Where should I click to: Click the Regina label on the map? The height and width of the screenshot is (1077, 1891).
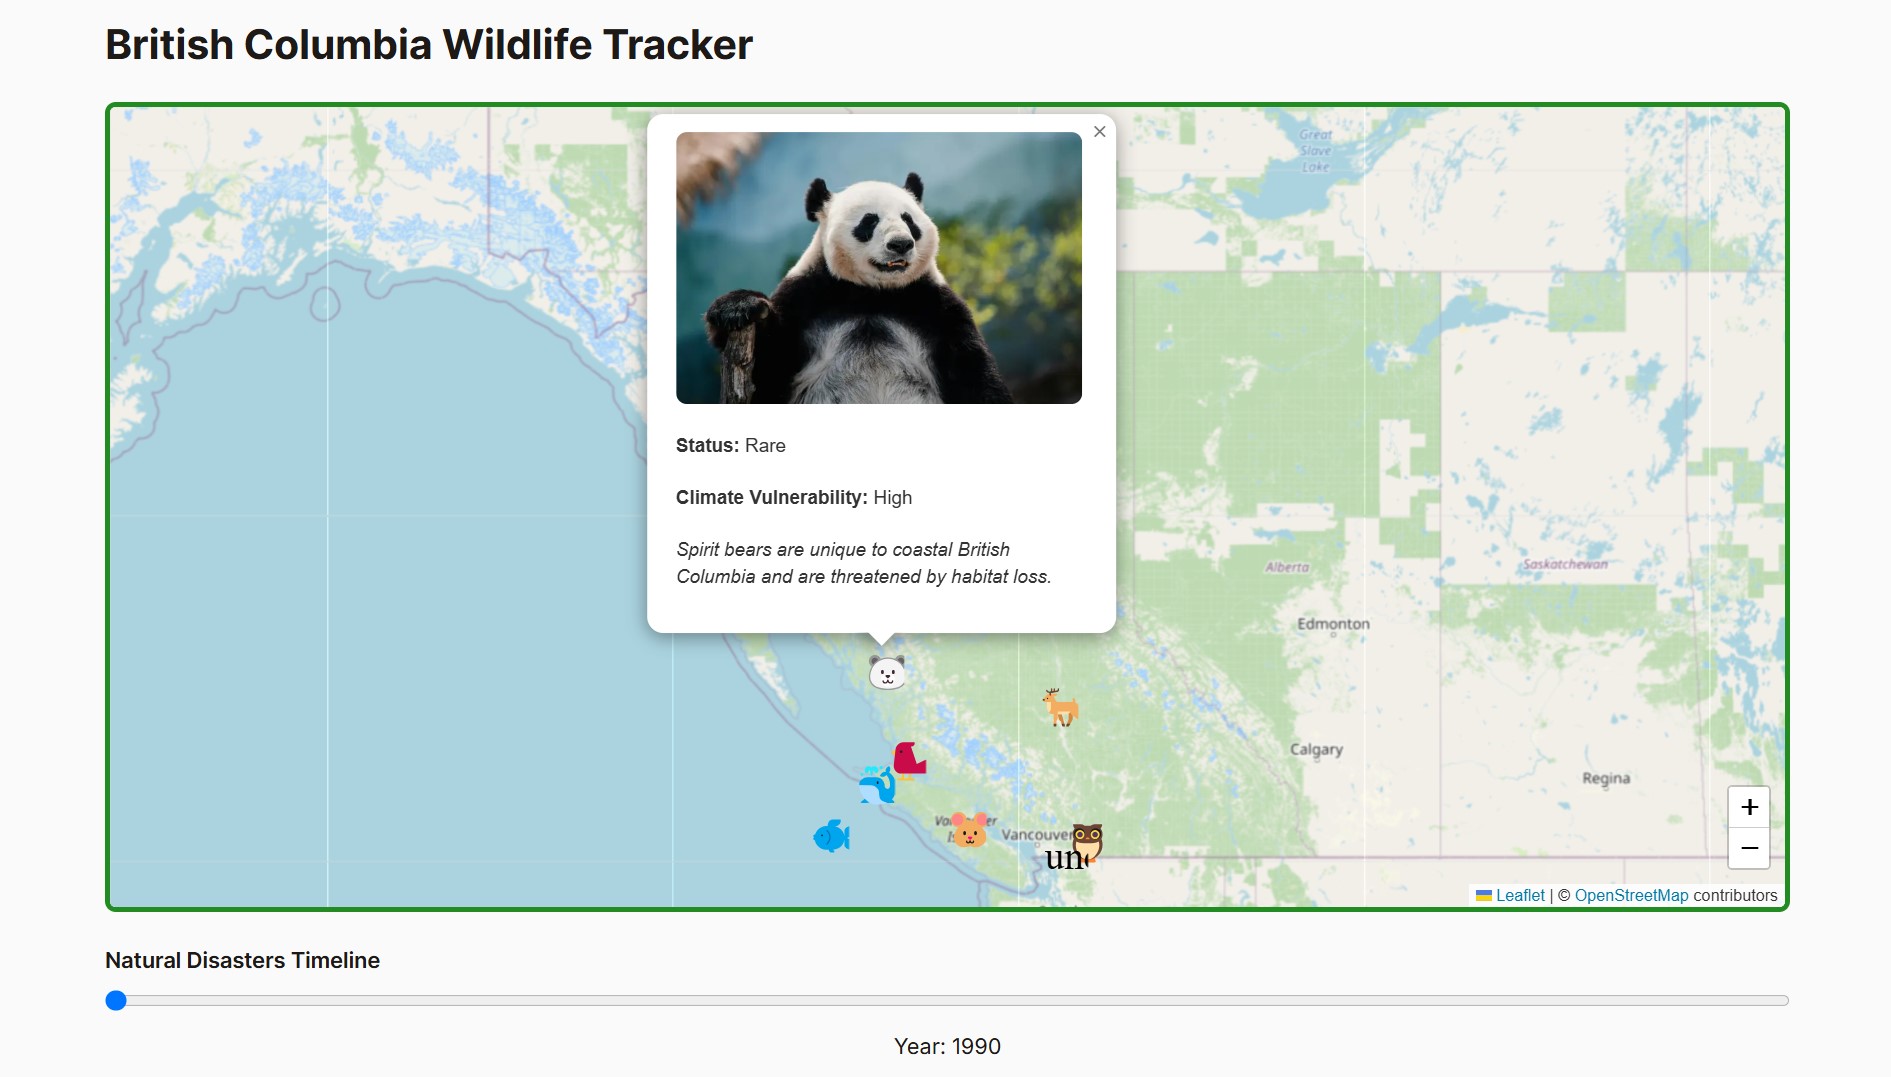[x=1606, y=778]
